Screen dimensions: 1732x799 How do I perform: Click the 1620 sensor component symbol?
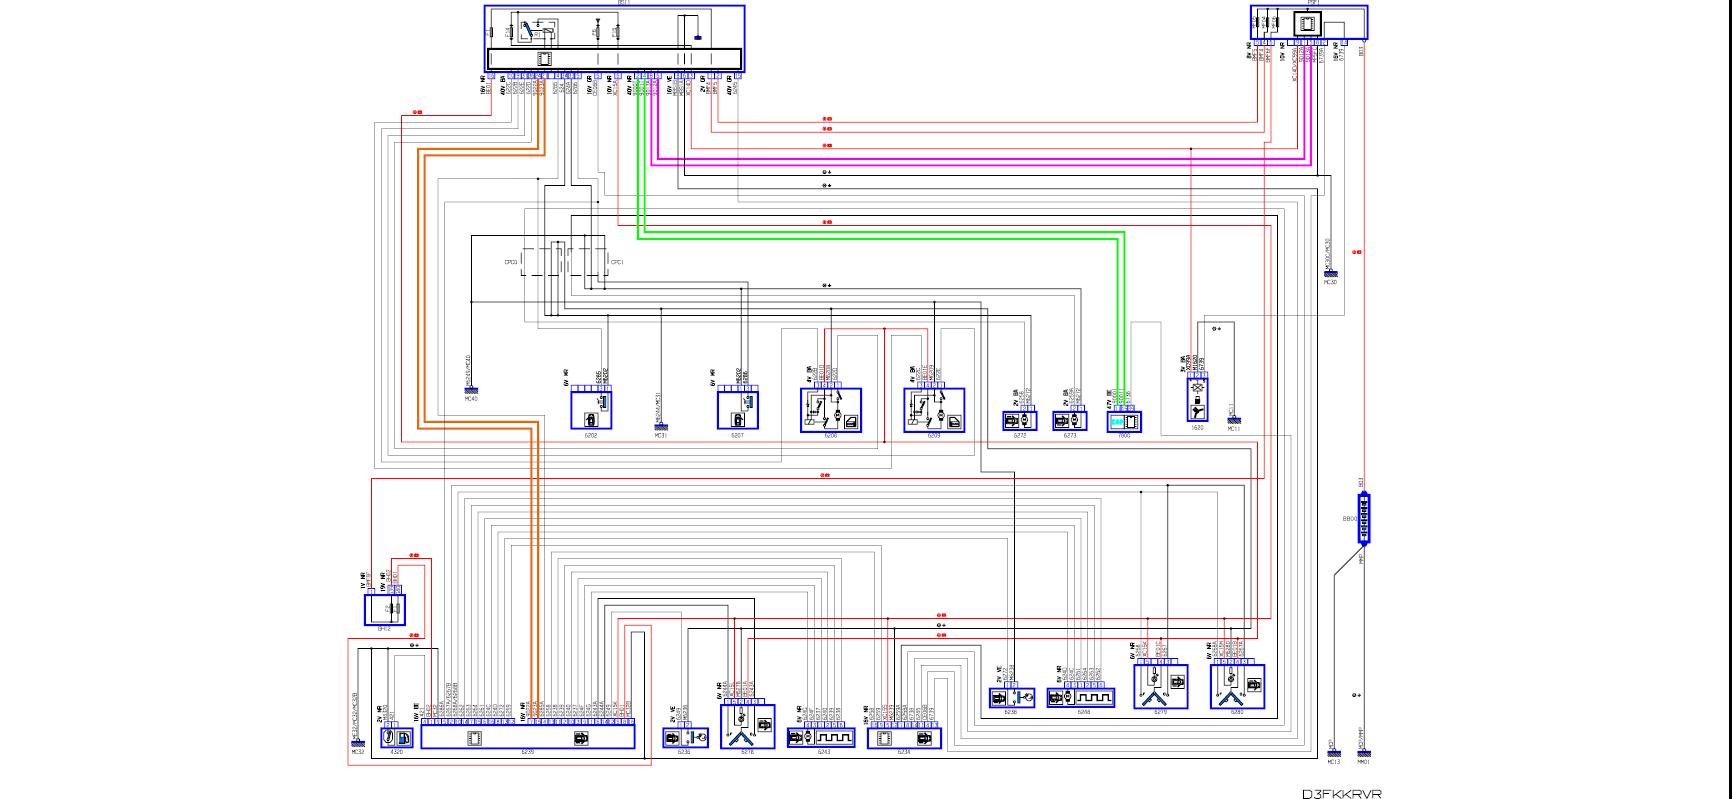1197,399
